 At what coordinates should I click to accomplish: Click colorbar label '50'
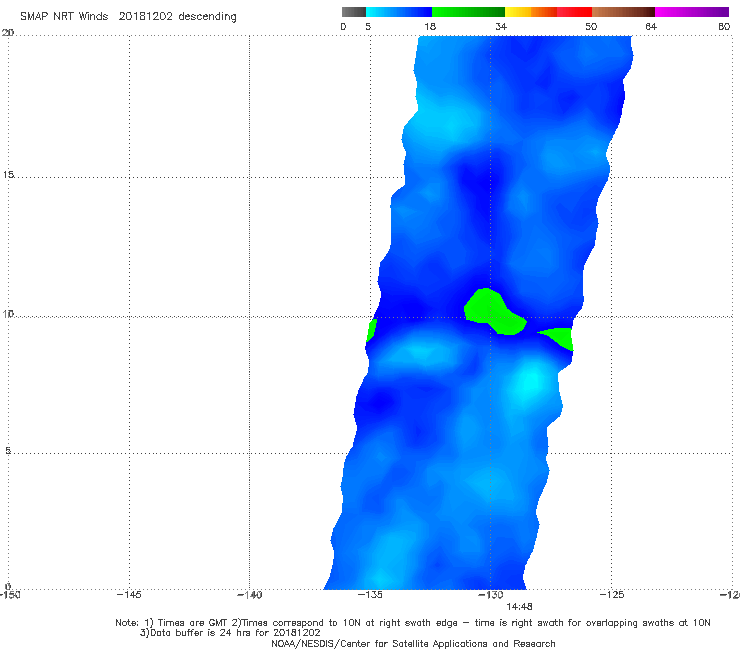591,27
